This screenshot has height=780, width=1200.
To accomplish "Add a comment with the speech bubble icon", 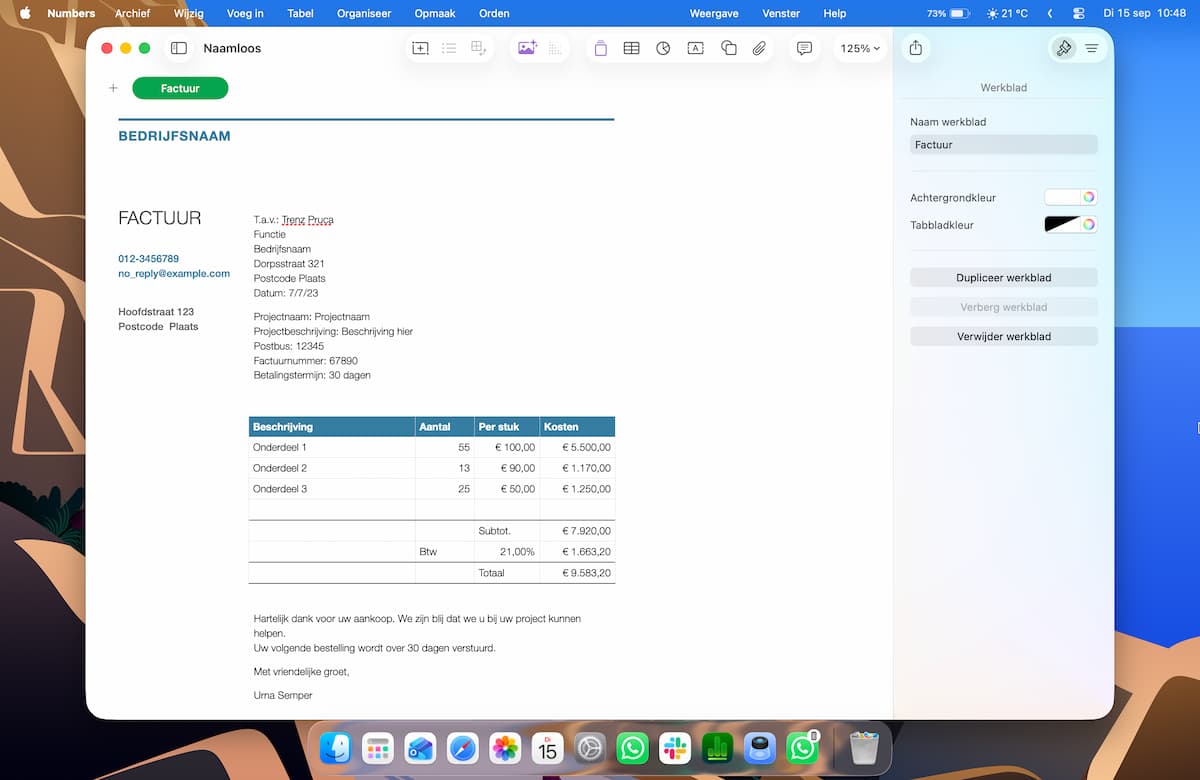I will (804, 48).
